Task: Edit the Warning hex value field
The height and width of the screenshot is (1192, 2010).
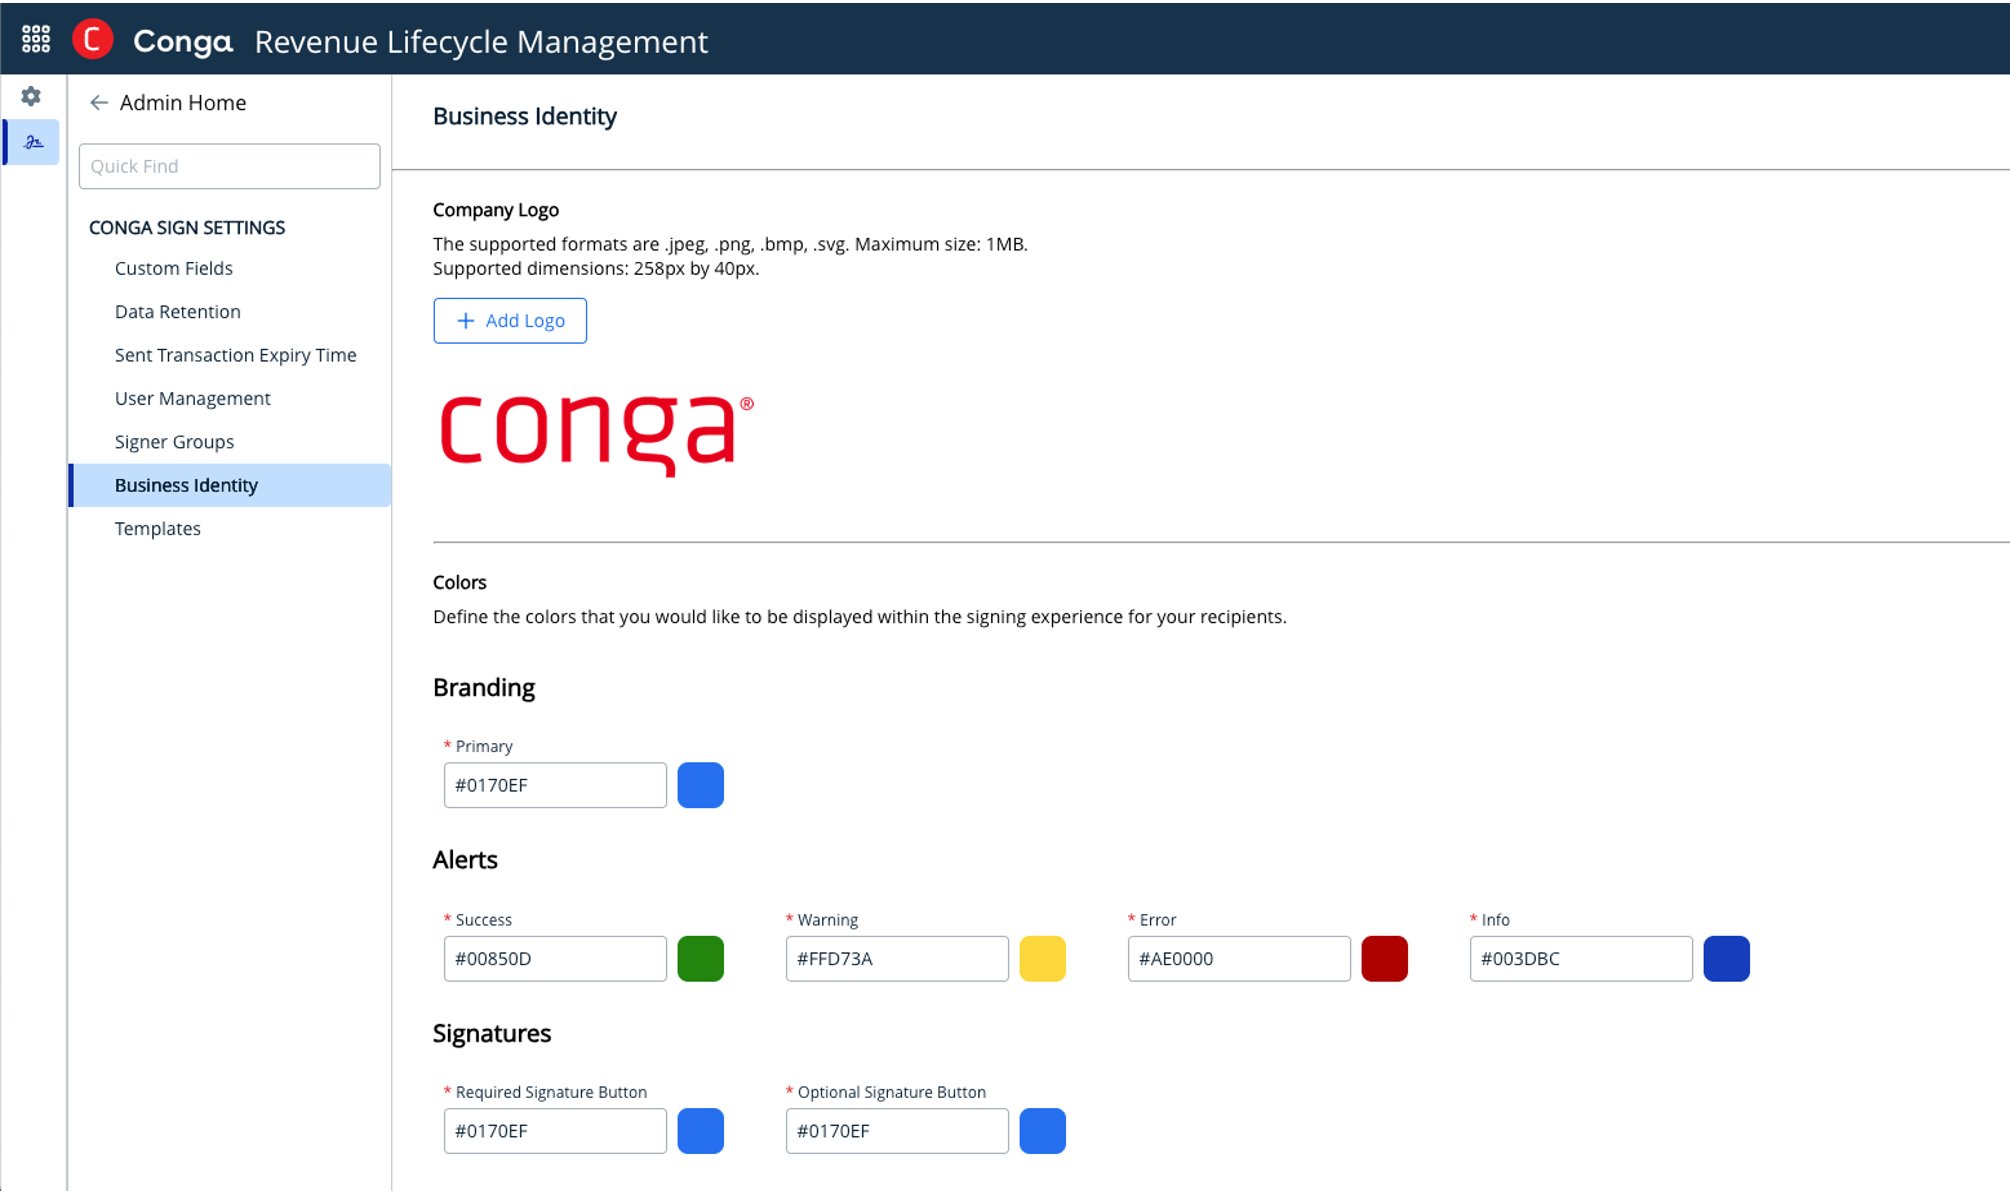Action: [x=896, y=958]
